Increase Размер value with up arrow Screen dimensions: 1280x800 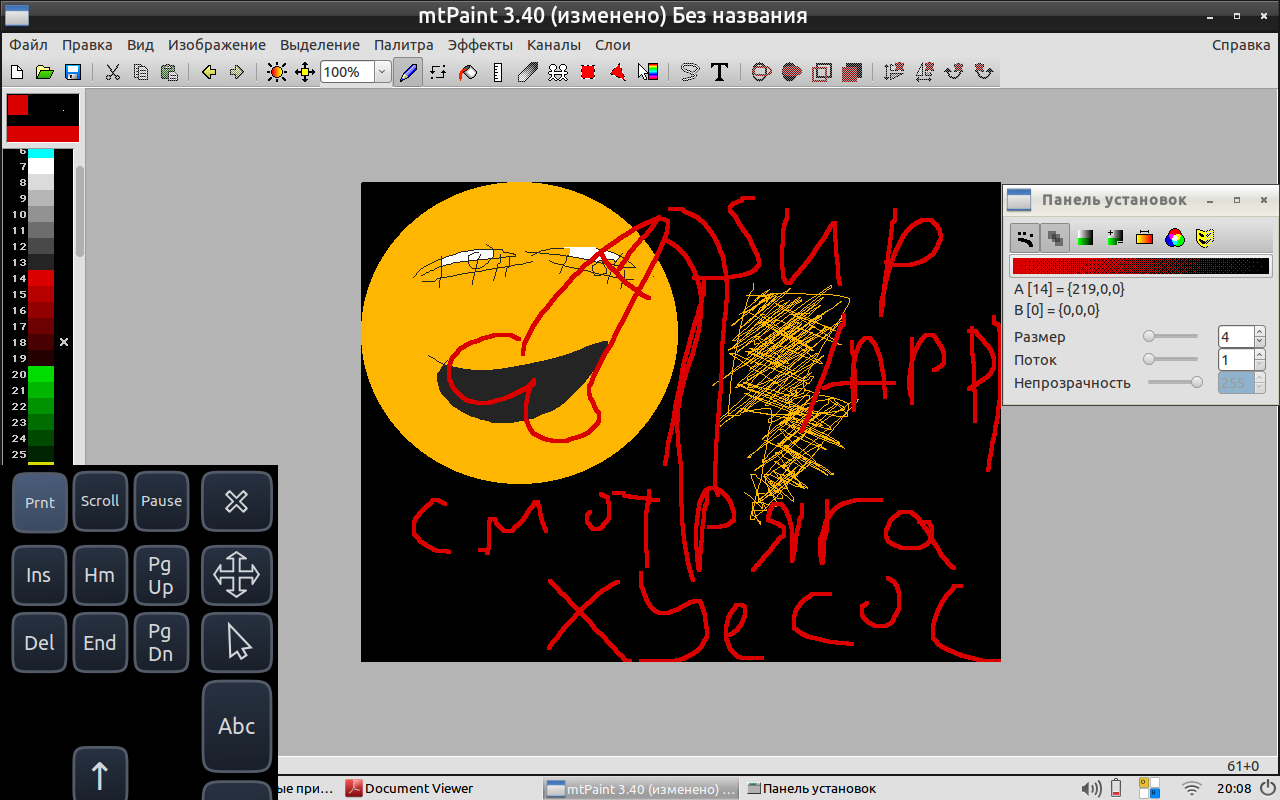pyautogui.click(x=1259, y=332)
